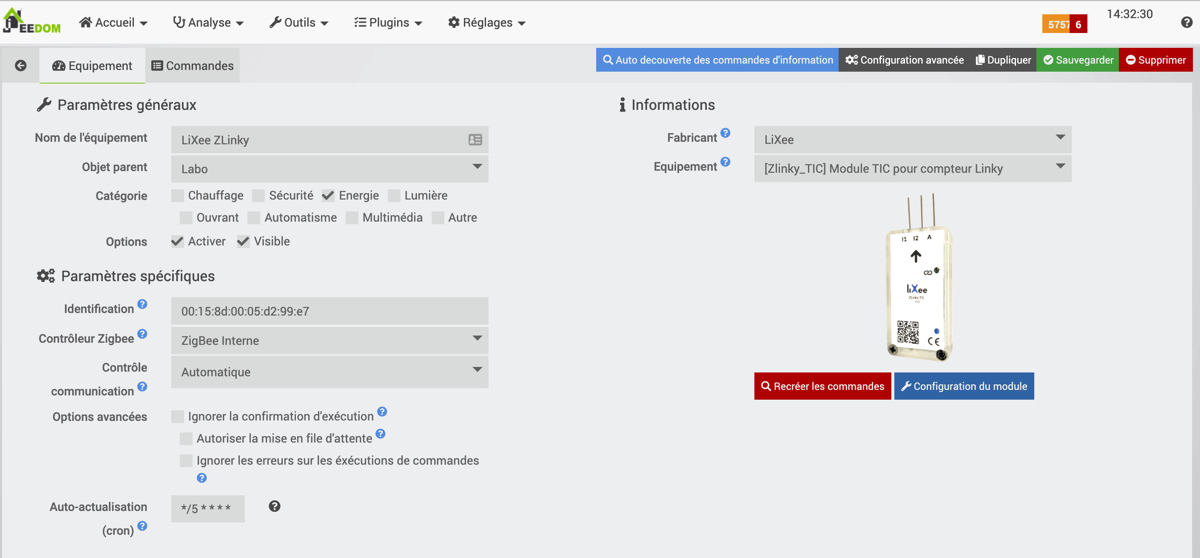This screenshot has width=1200, height=558.
Task: Open the Accueil menu
Action: click(113, 22)
